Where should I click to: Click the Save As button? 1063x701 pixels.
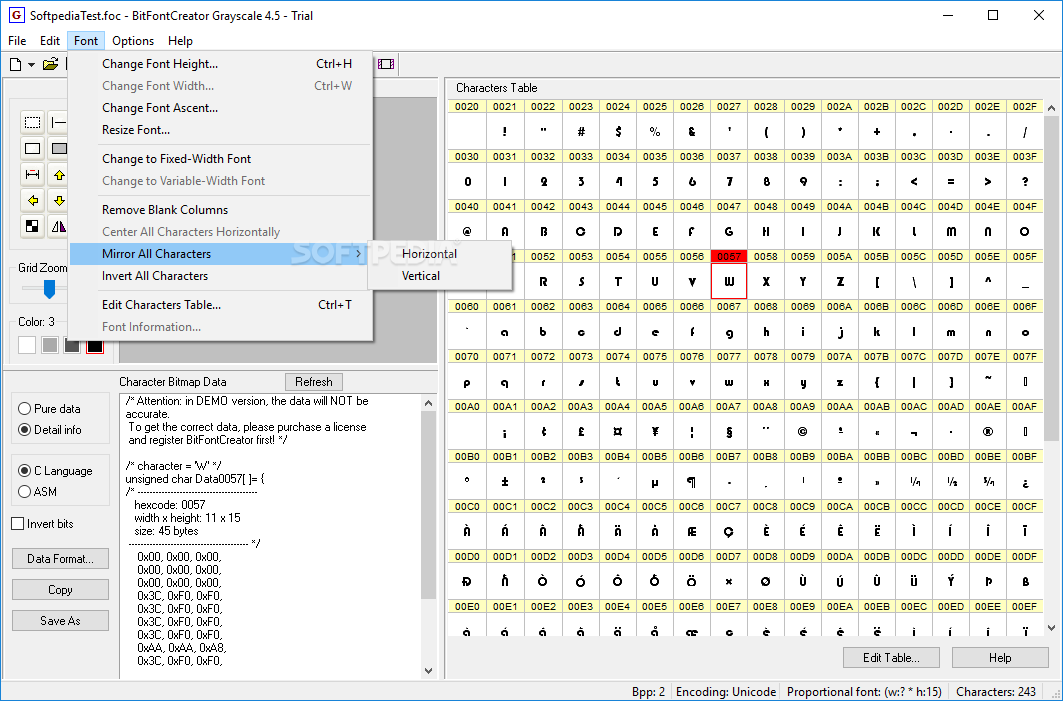pos(60,620)
